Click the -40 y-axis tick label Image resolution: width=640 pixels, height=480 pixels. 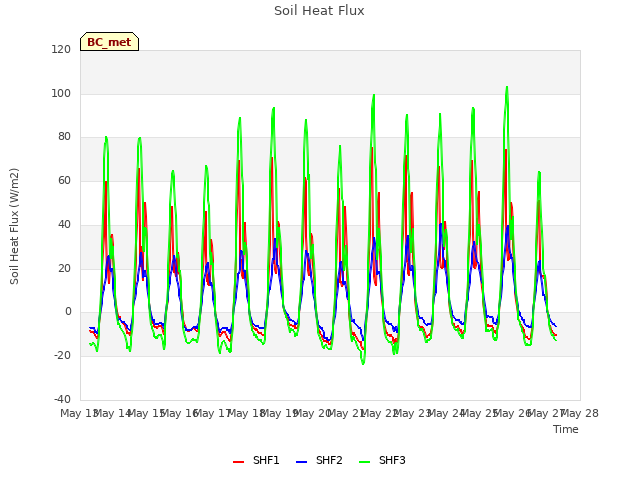tap(62, 399)
